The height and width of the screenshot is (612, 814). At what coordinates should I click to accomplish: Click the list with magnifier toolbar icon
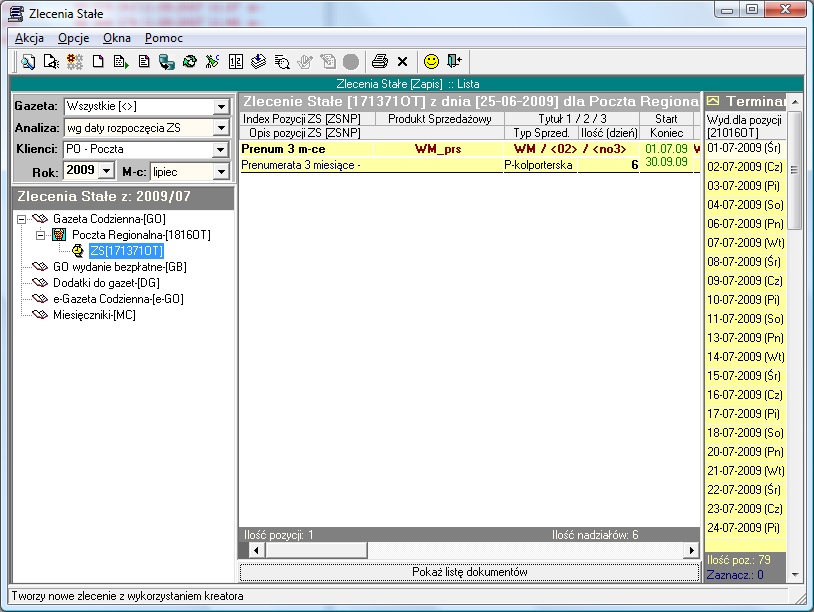click(282, 62)
